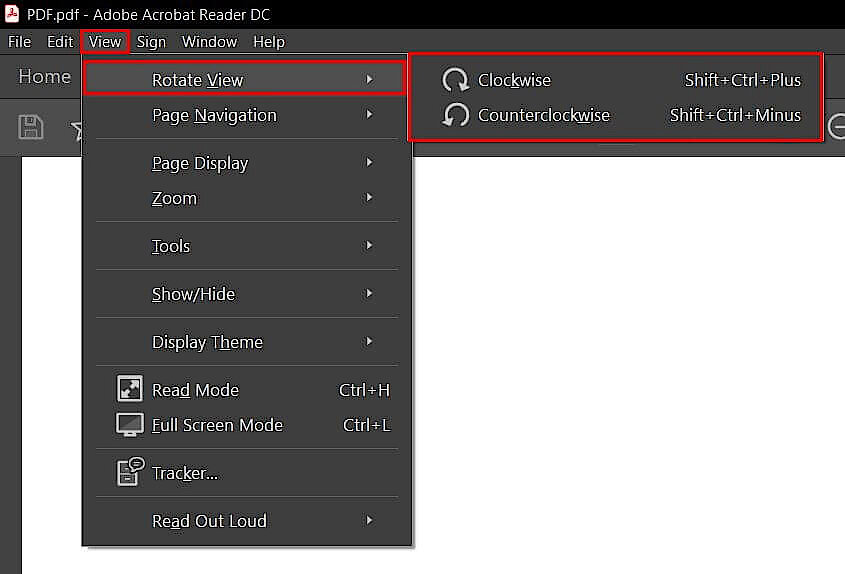Click the Save floppy disk toolbar icon
This screenshot has width=845, height=574.
pos(31,127)
